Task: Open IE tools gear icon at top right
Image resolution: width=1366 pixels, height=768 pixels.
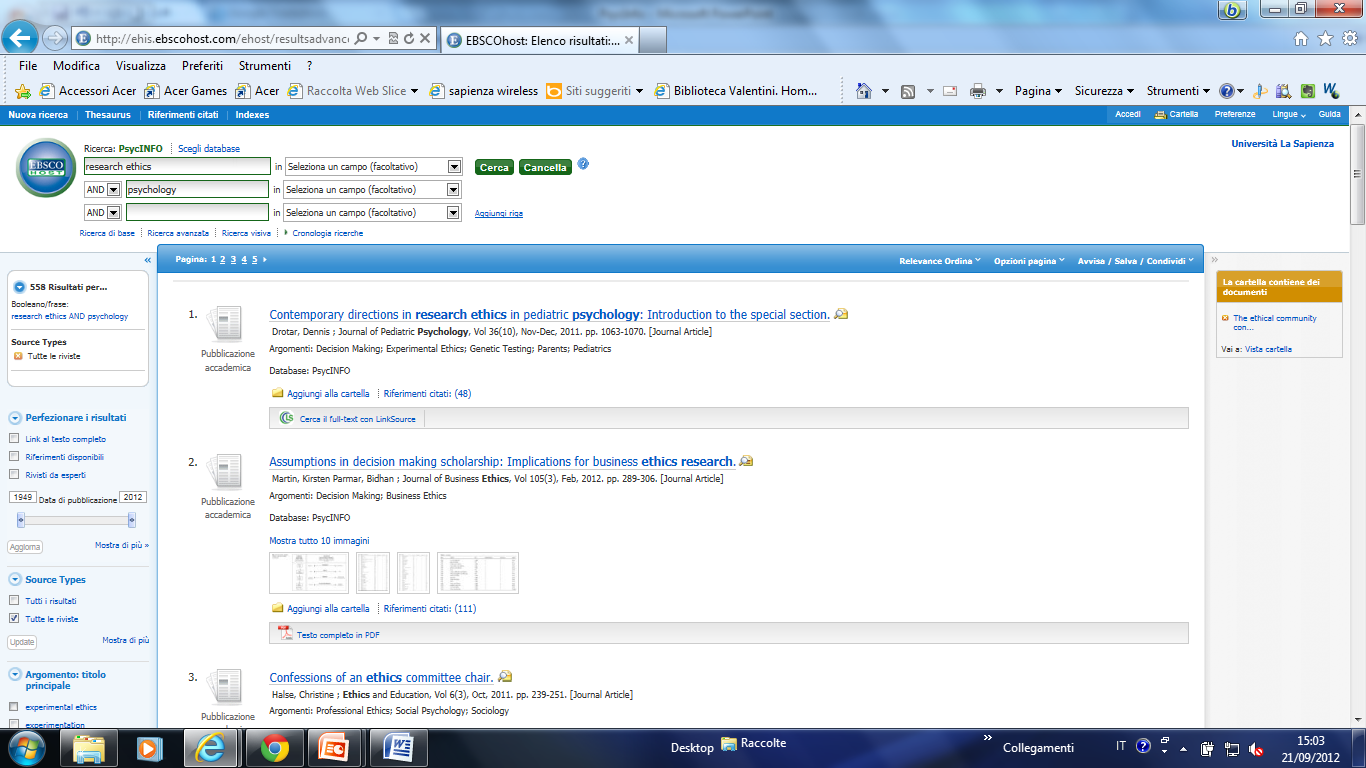Action: (1349, 39)
